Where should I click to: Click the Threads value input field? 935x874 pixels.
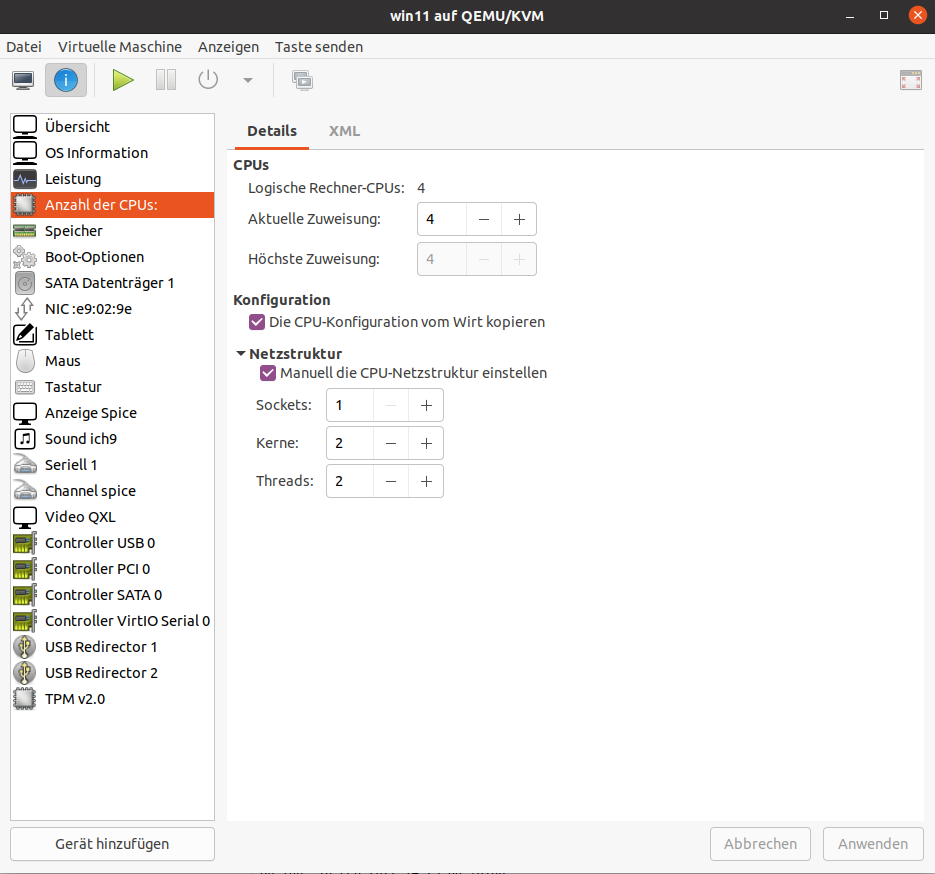coord(351,481)
